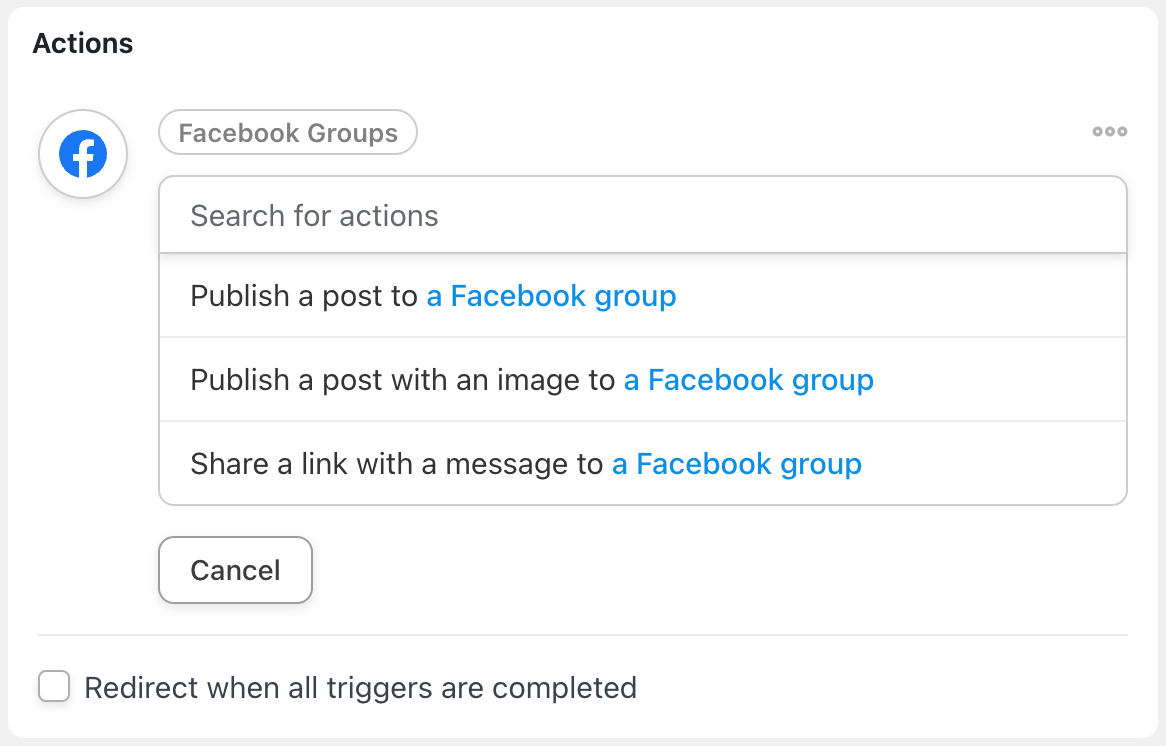Click the Facebook Groups pill label
The height and width of the screenshot is (746, 1166).
[288, 132]
